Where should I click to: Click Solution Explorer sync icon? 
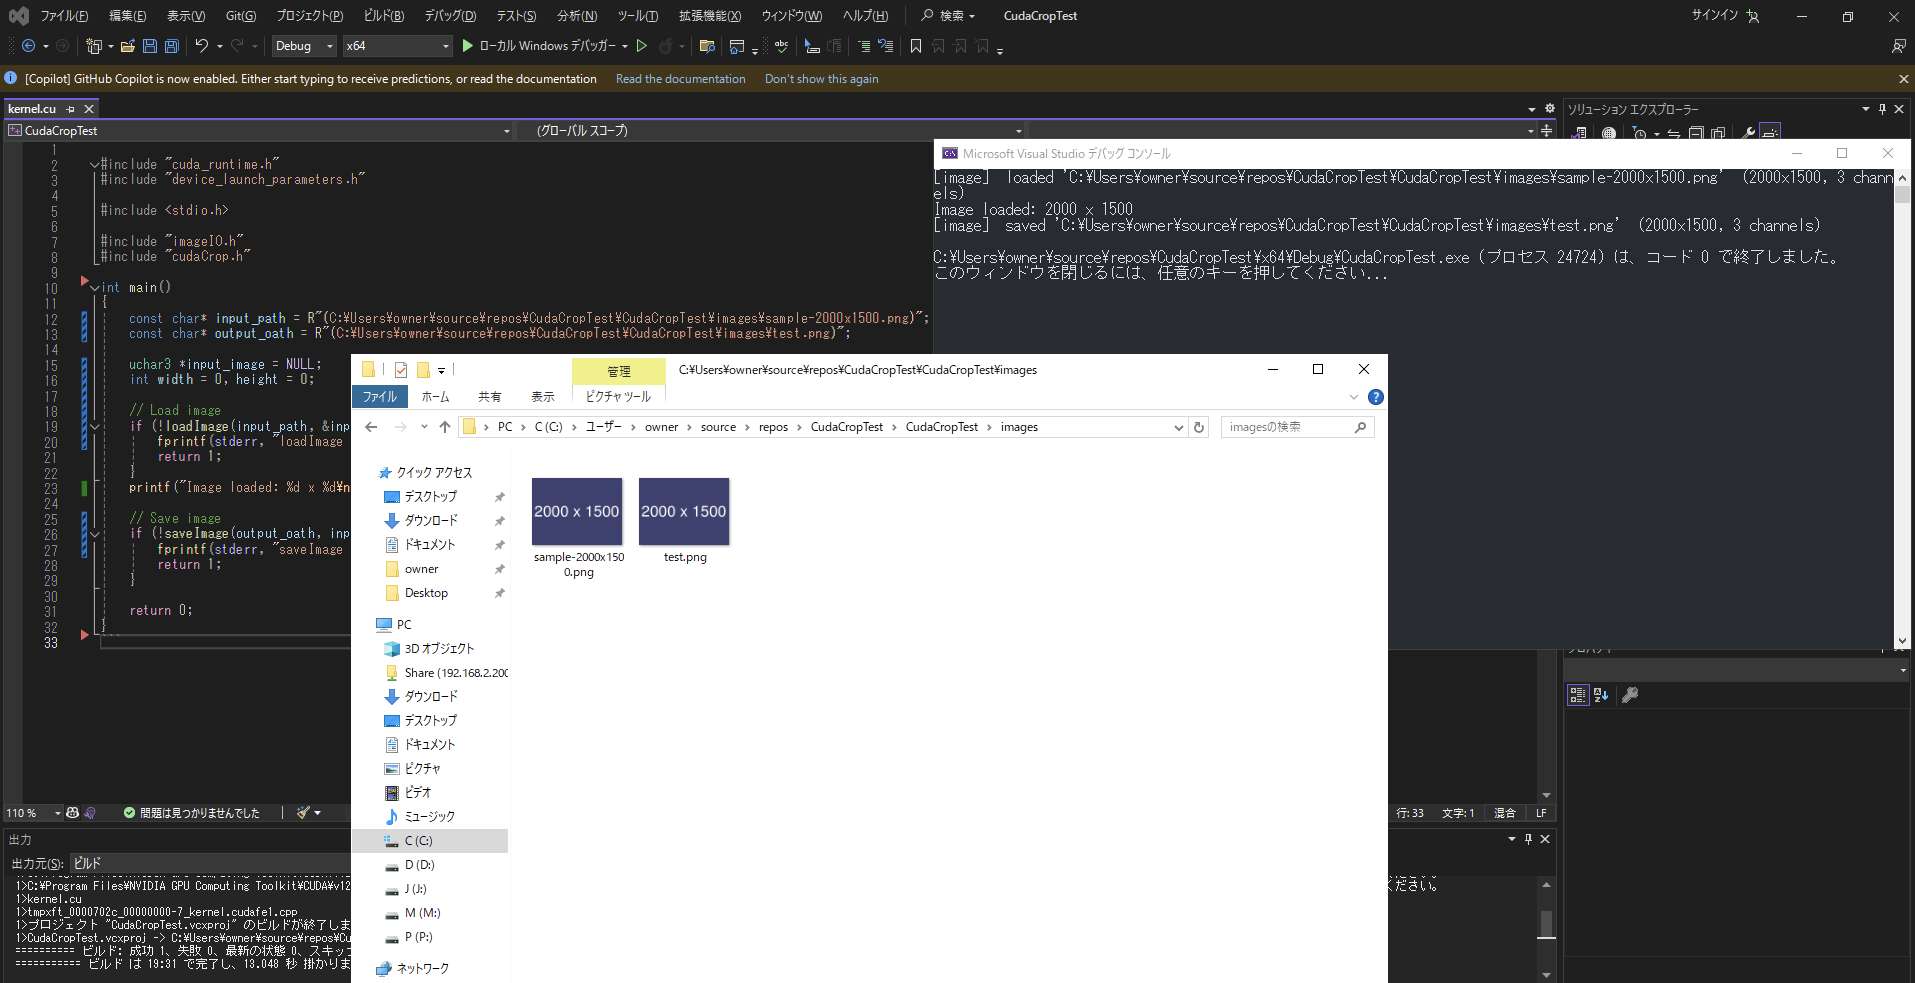click(x=1673, y=133)
